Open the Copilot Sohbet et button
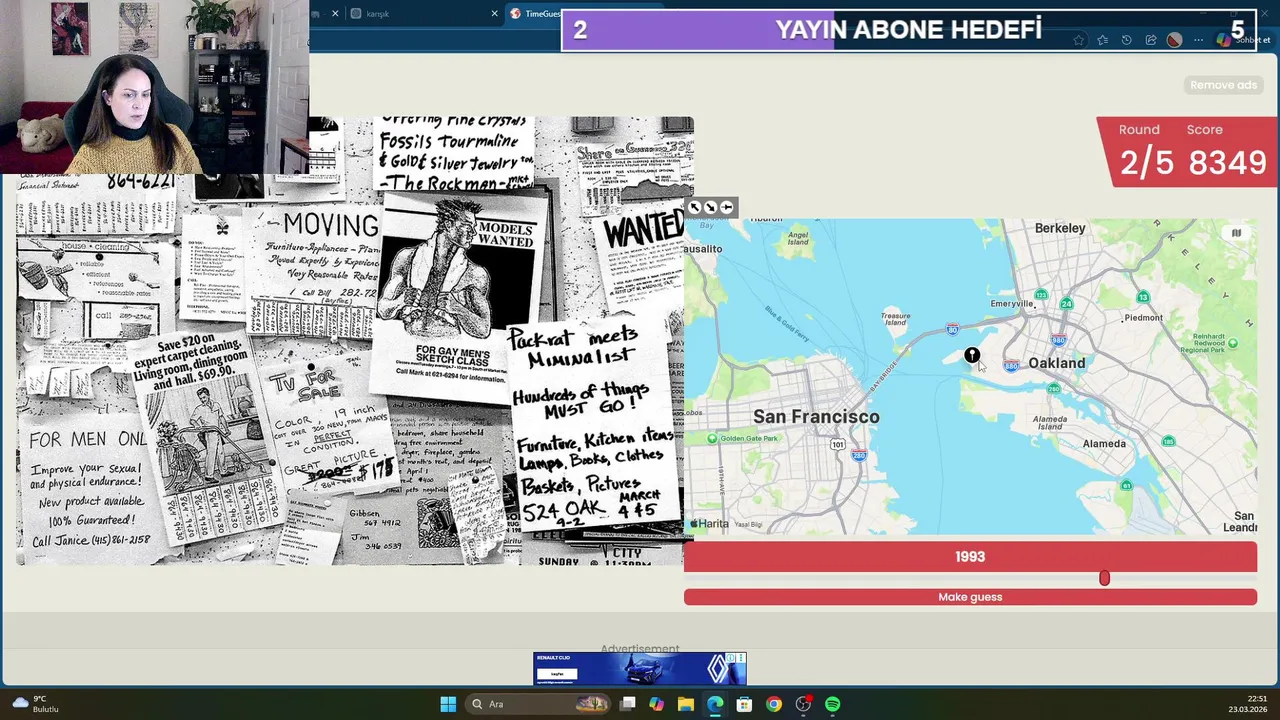This screenshot has height=720, width=1280. (1243, 40)
